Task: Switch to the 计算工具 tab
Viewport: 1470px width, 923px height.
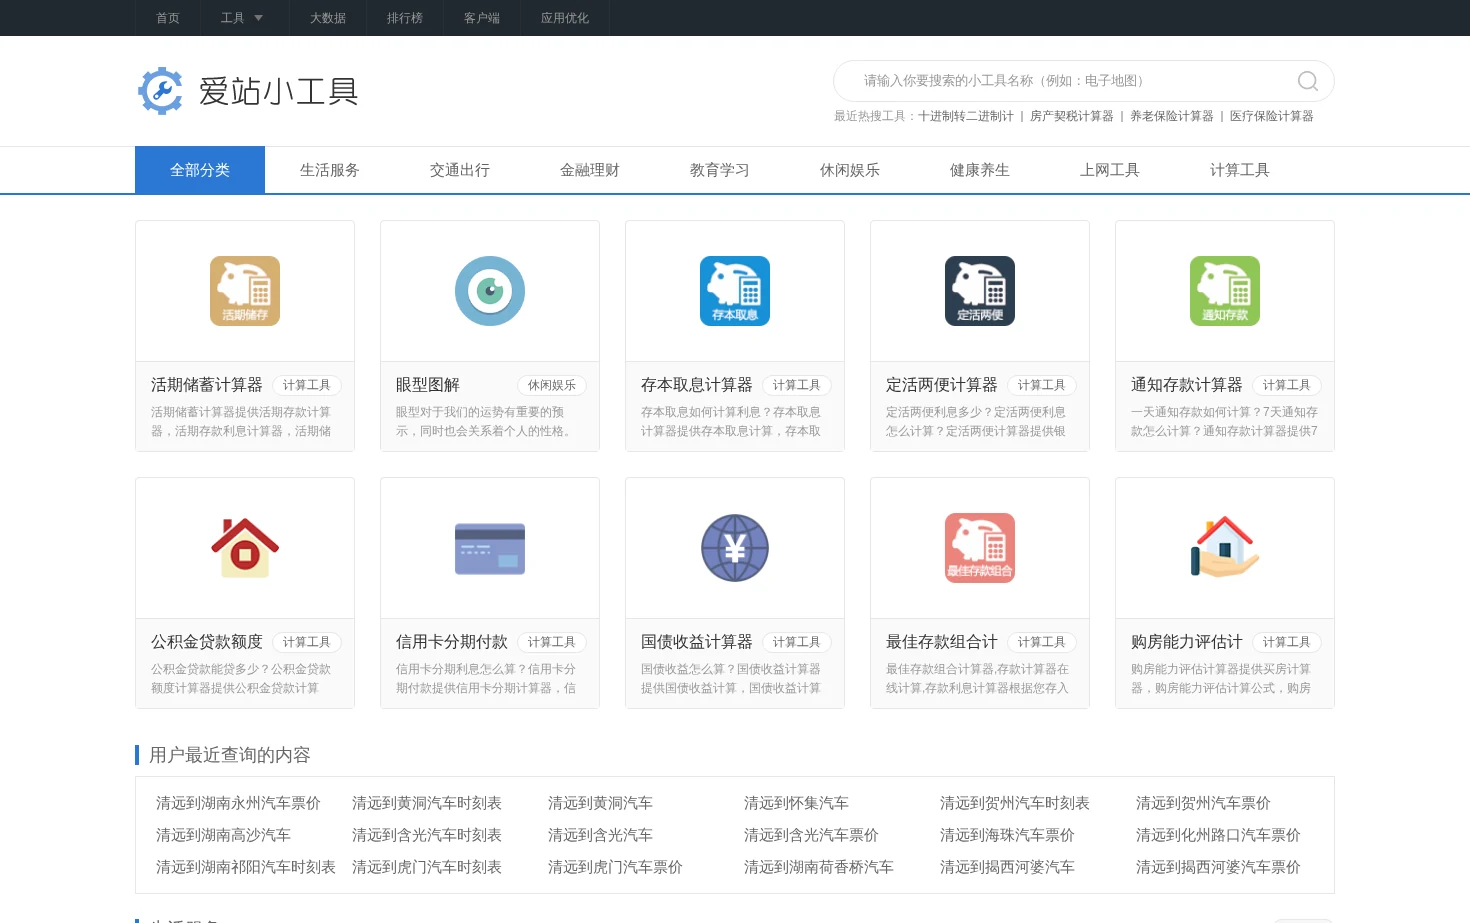Action: pyautogui.click(x=1240, y=170)
